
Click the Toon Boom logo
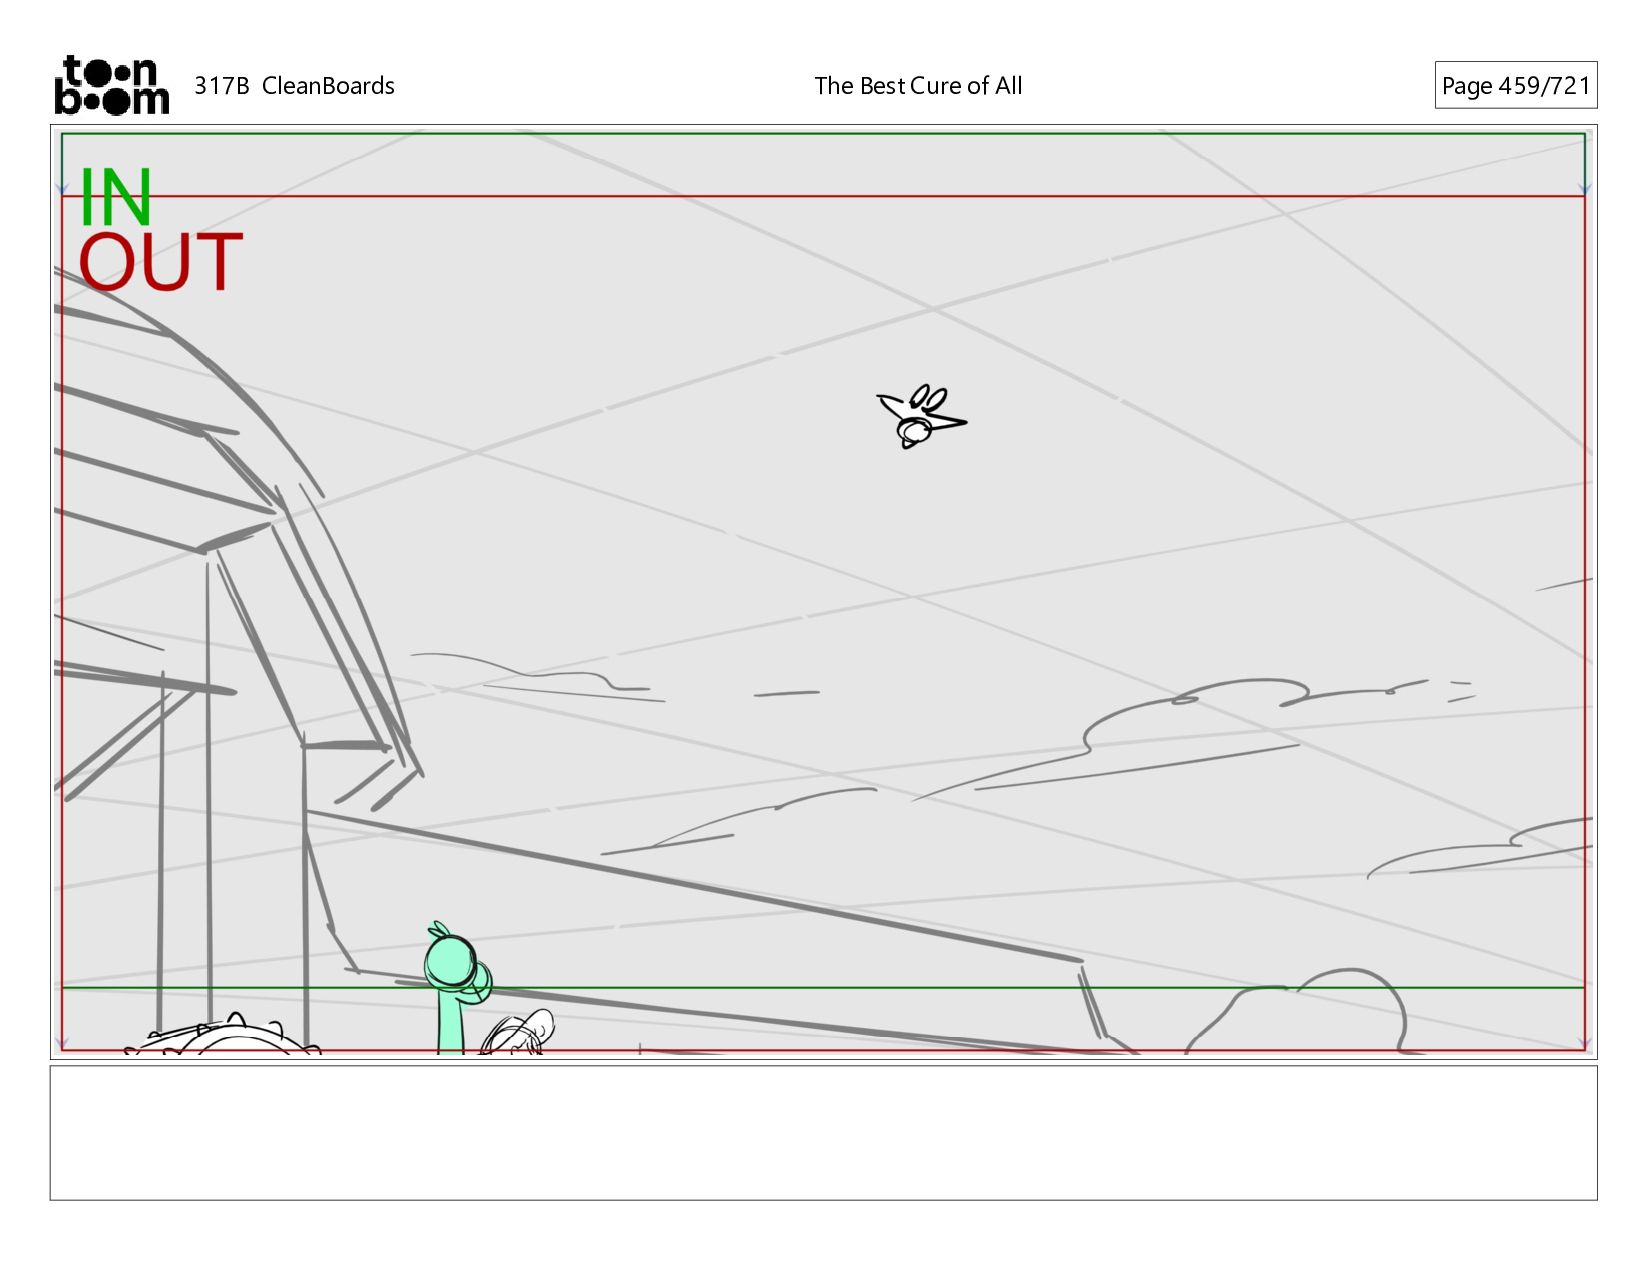111,85
